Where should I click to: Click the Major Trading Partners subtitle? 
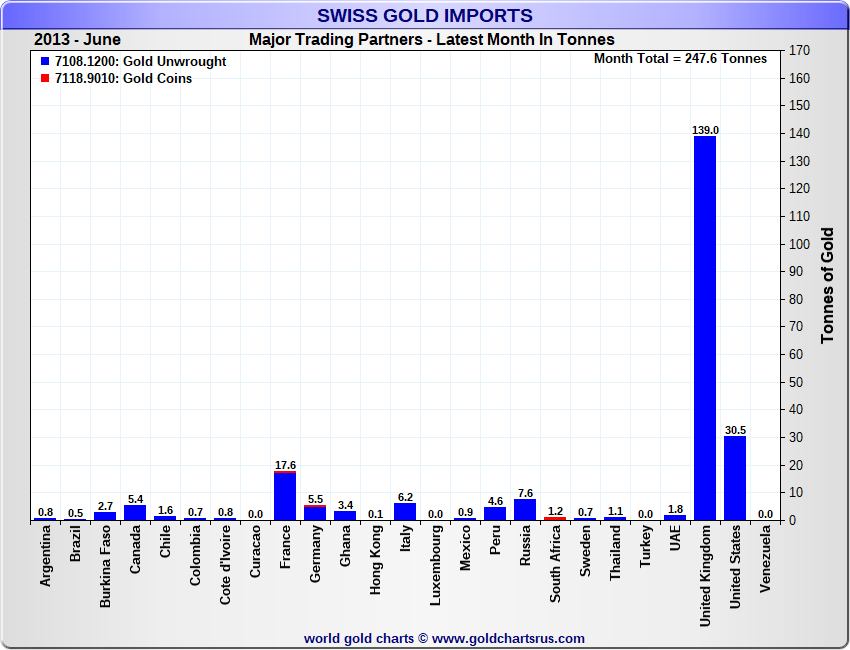pyautogui.click(x=431, y=40)
